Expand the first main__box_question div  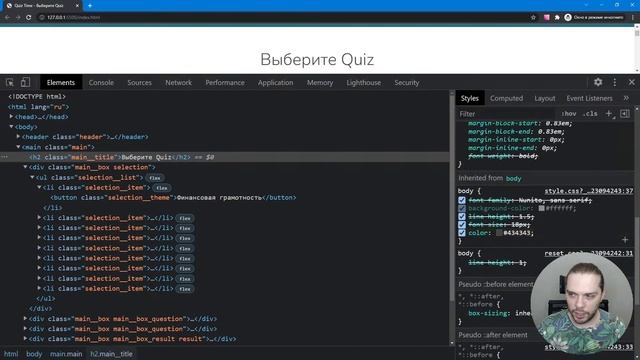pyautogui.click(x=25, y=318)
